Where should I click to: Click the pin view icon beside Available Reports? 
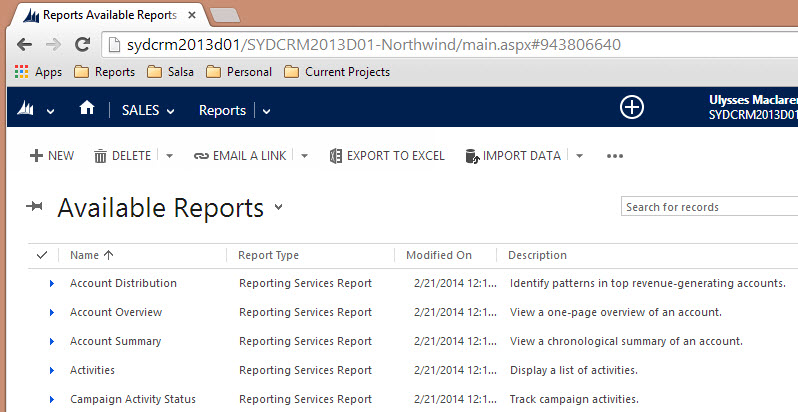35,207
